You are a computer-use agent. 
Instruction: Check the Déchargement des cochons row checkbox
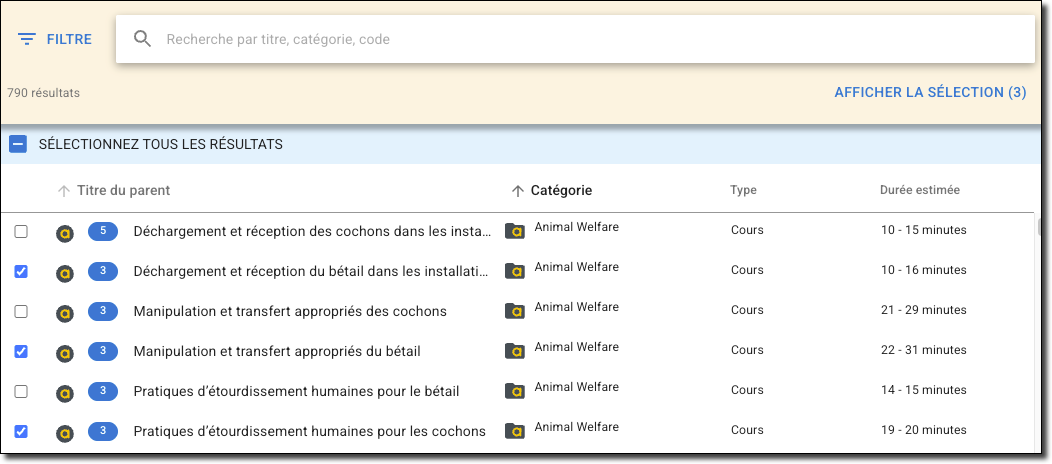point(21,232)
